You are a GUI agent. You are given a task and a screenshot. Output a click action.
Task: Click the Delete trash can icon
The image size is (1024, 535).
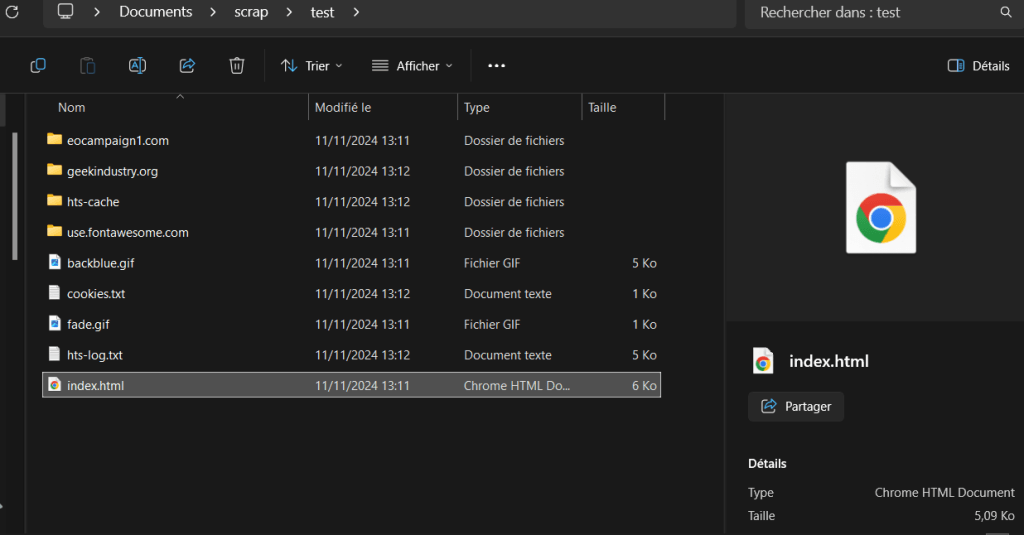[237, 66]
